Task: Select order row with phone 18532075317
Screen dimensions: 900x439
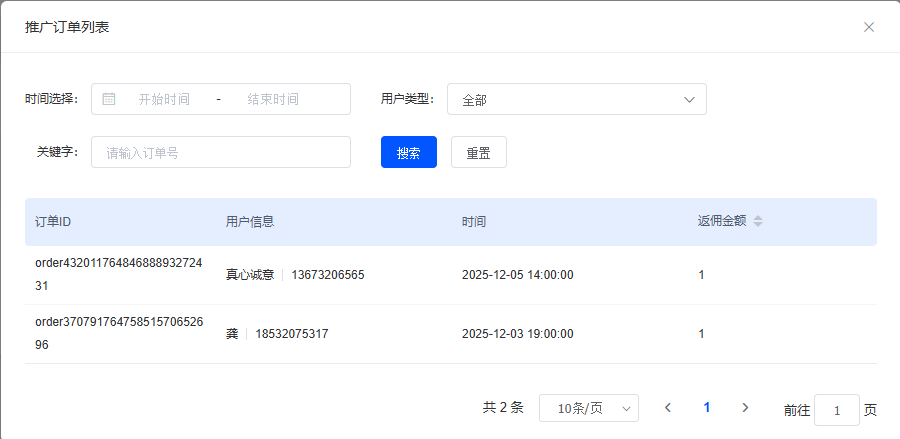Action: tap(291, 333)
